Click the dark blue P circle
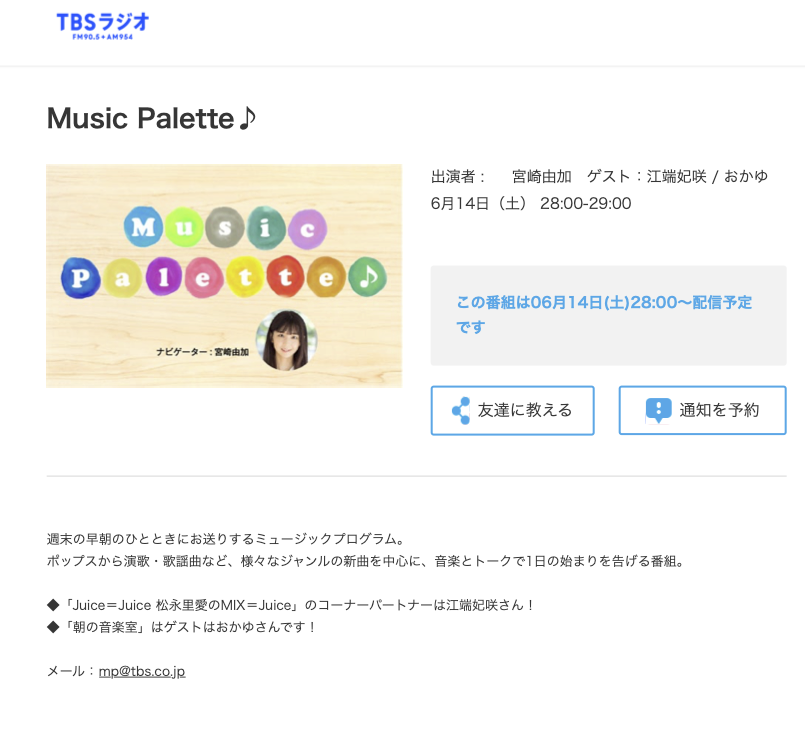The height and width of the screenshot is (729, 805). 81,278
